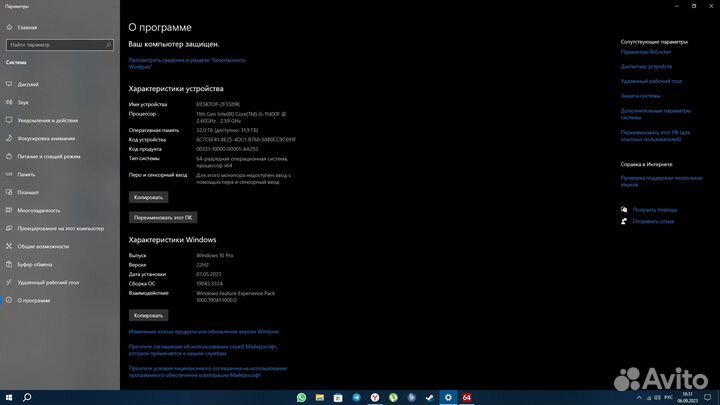This screenshot has width=720, height=405.
Task: Open Telegram from the taskbar
Action: (x=356, y=398)
